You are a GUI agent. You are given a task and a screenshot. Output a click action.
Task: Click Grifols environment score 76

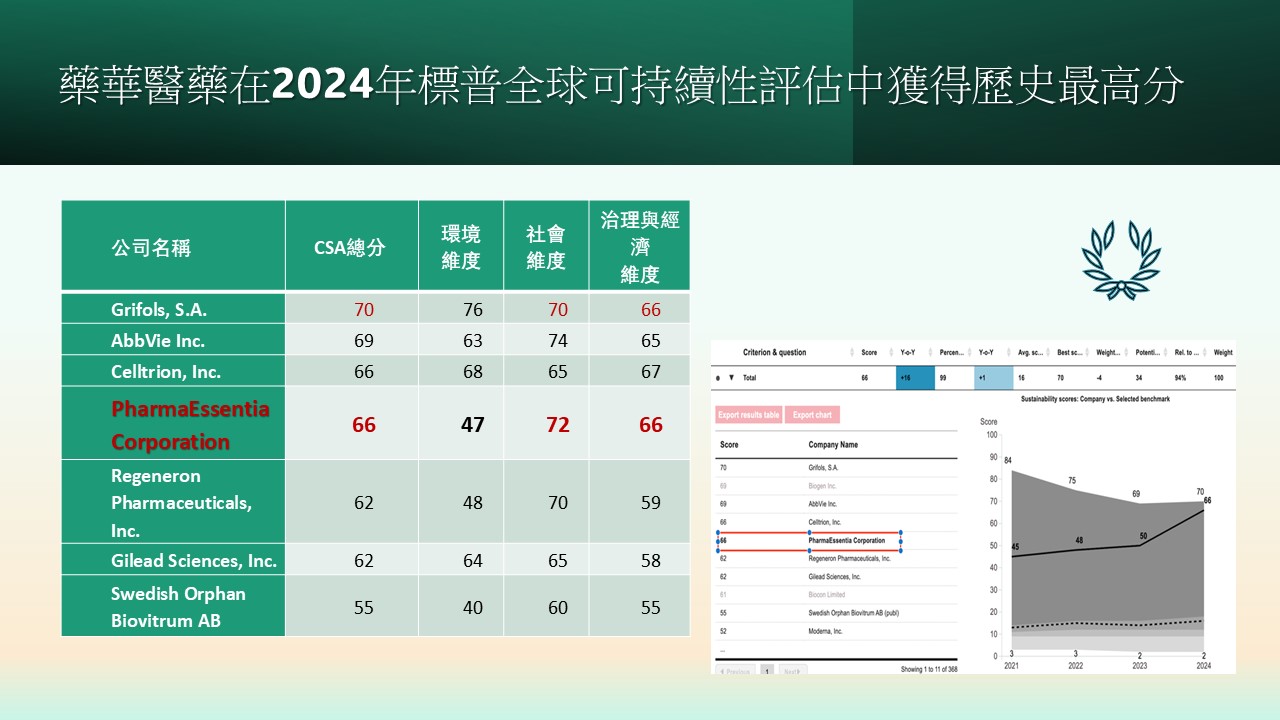pyautogui.click(x=473, y=310)
